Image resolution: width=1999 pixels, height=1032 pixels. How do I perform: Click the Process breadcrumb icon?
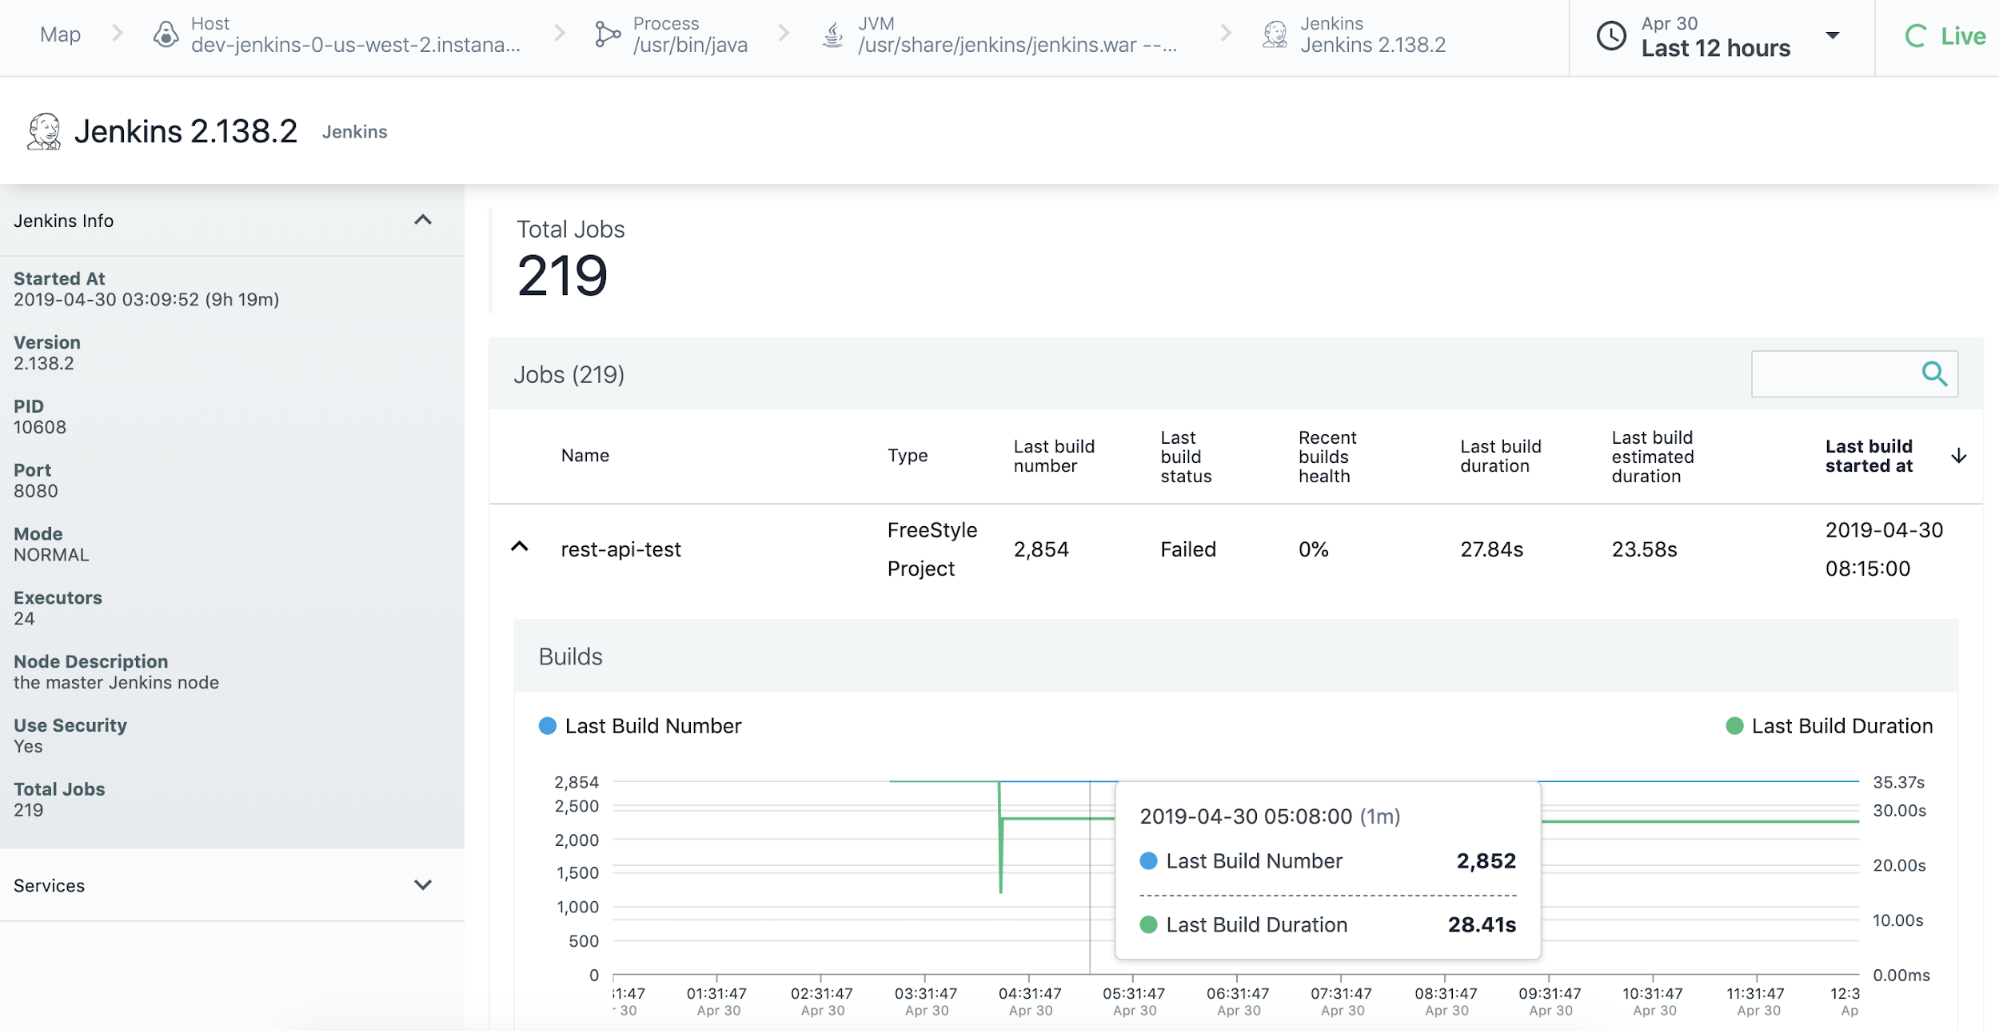[x=607, y=35]
